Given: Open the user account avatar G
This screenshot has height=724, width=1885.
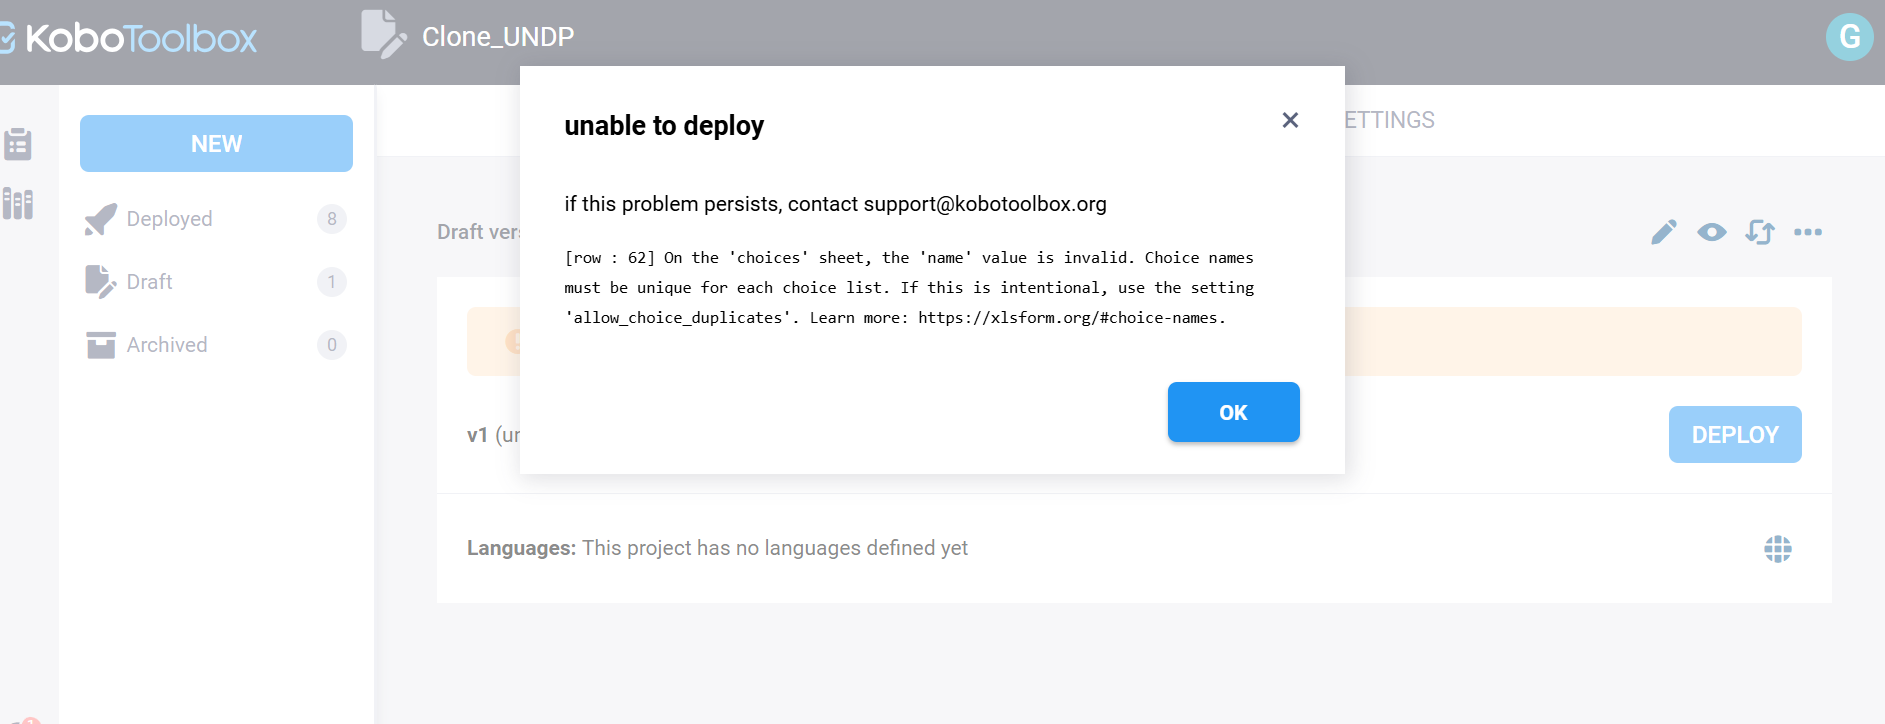Looking at the screenshot, I should (1849, 37).
